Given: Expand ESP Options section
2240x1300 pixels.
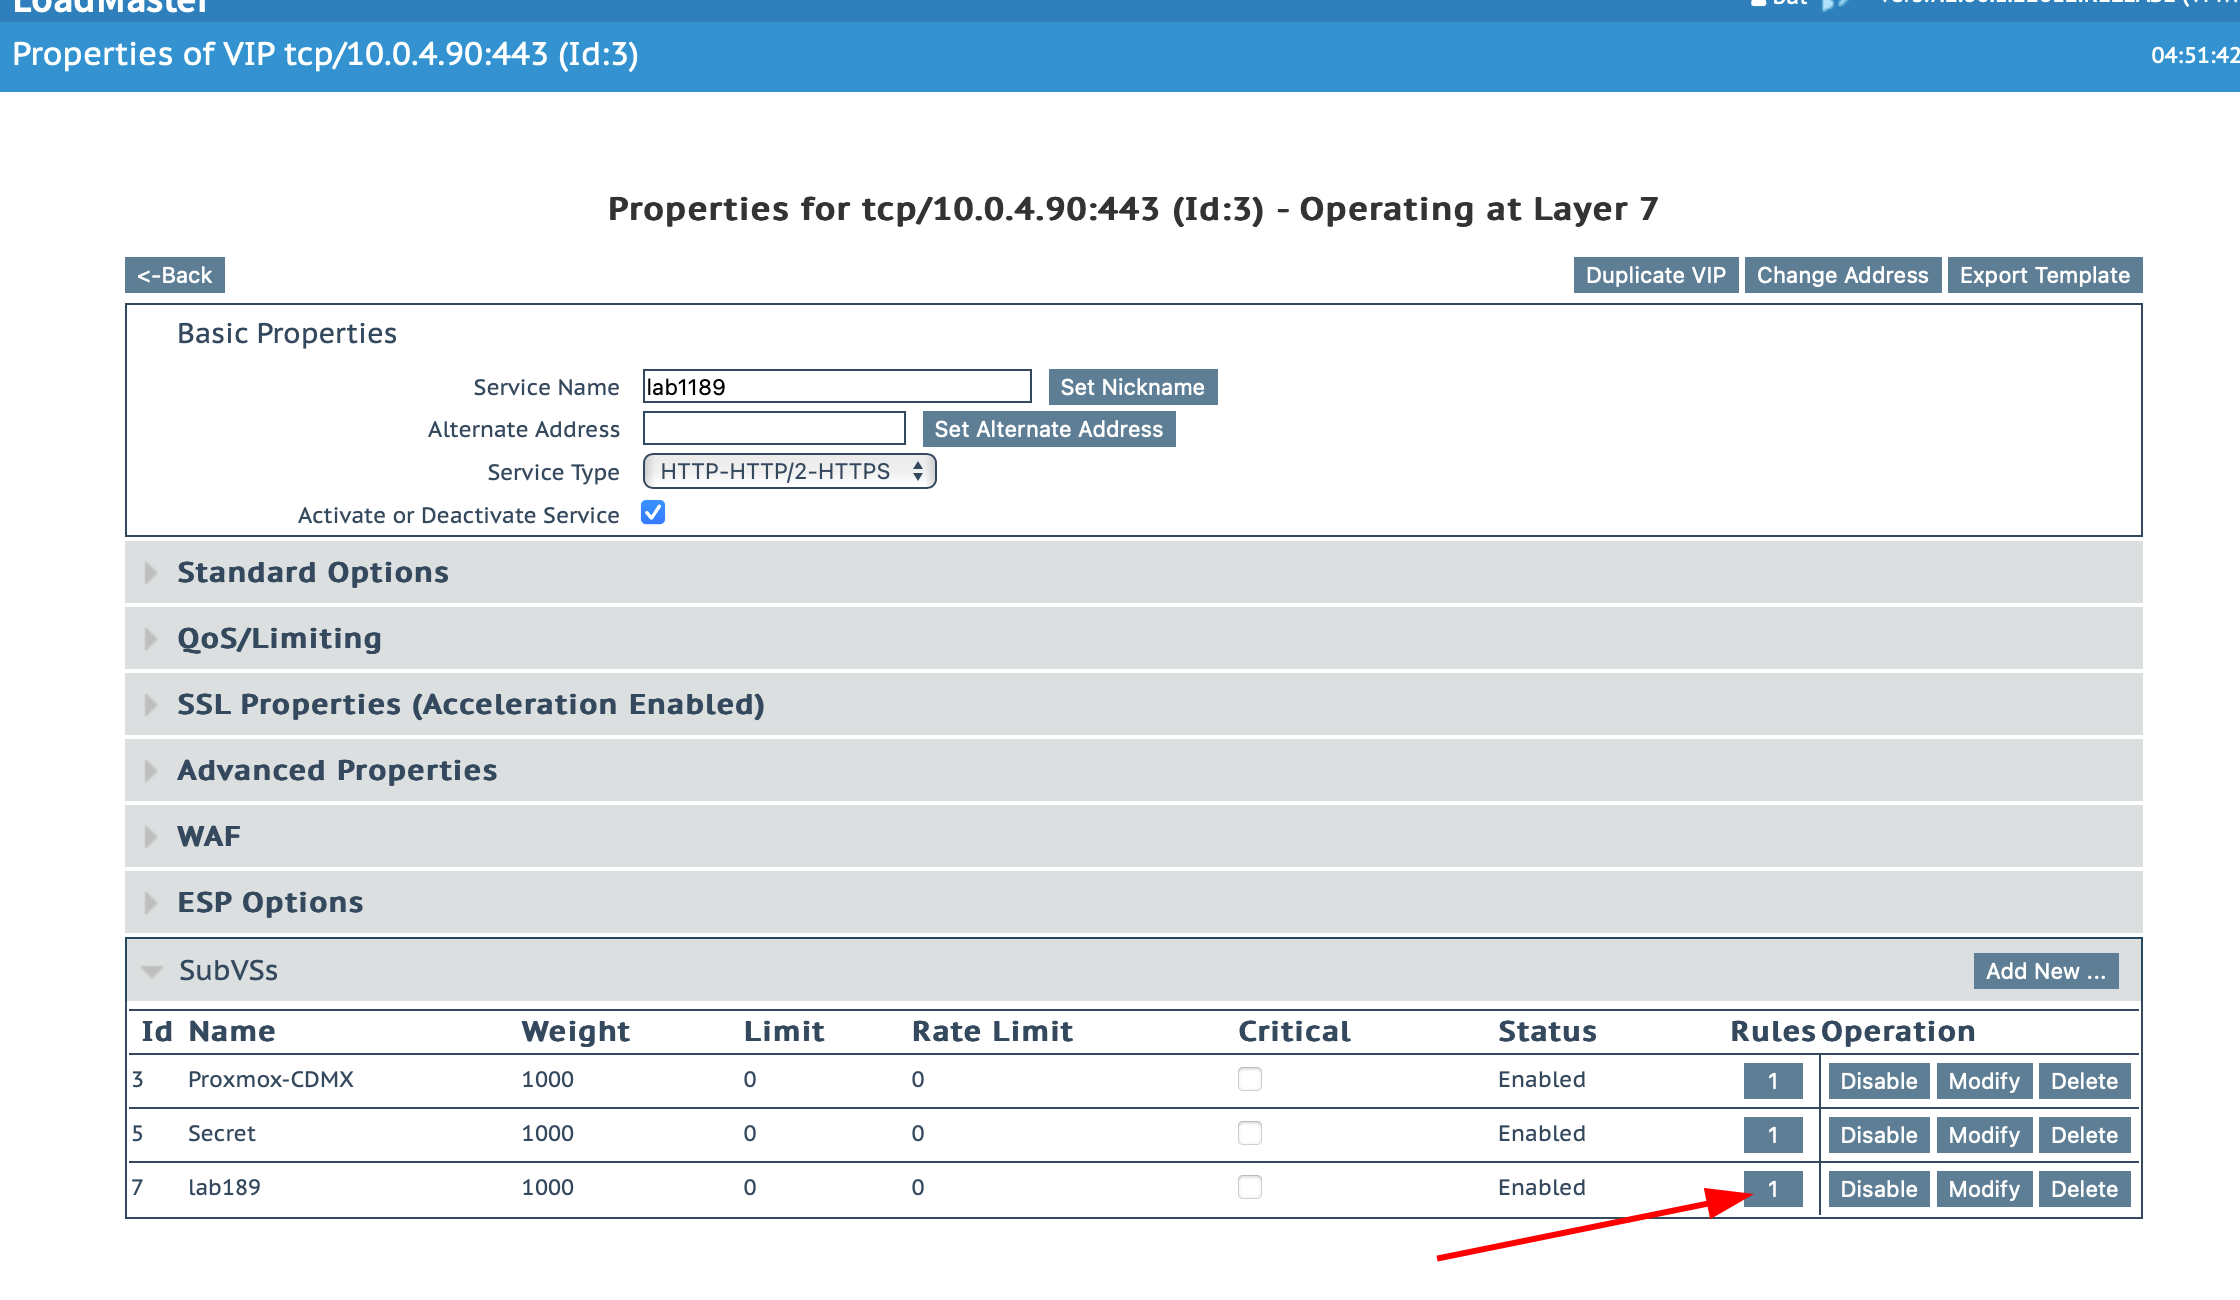Looking at the screenshot, I should [270, 902].
